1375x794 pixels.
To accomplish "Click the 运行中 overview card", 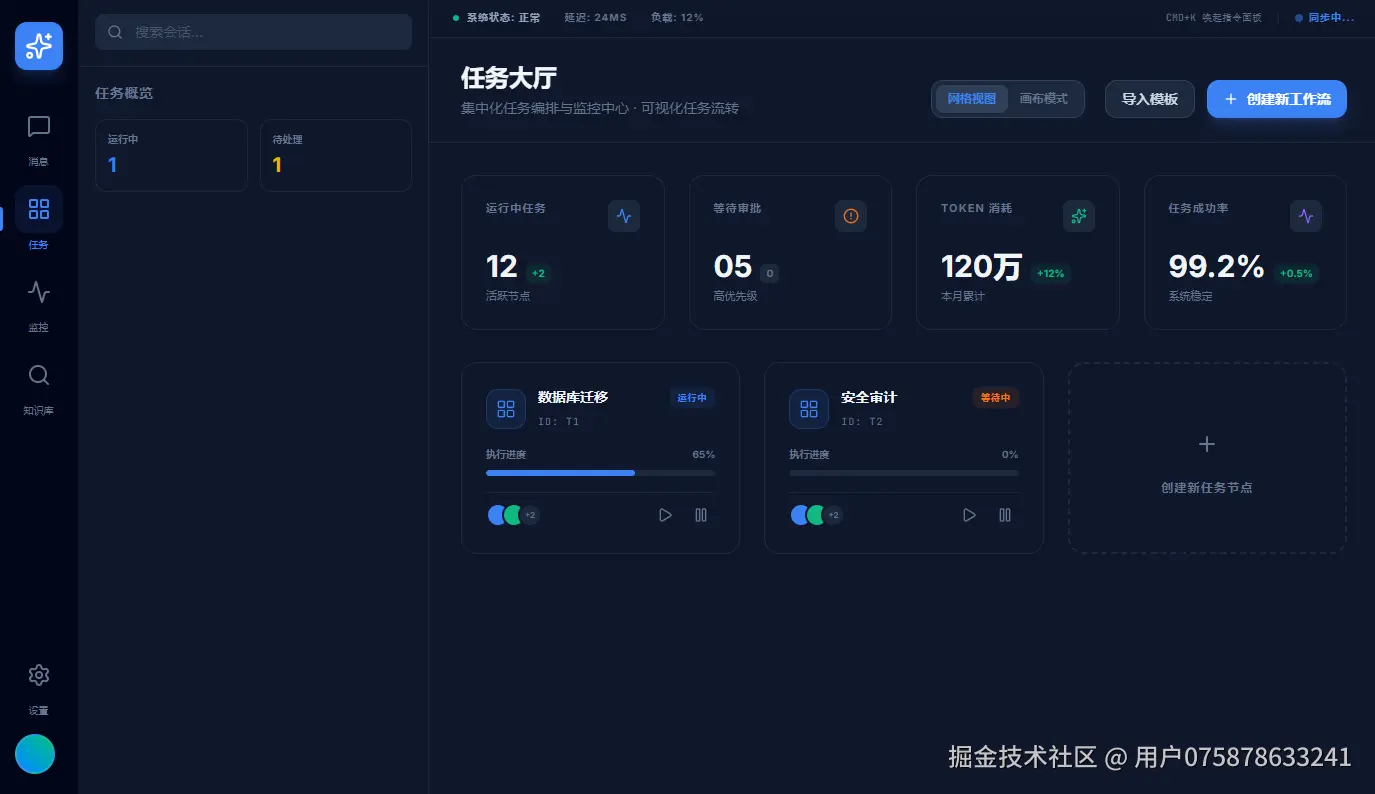I will (x=171, y=156).
